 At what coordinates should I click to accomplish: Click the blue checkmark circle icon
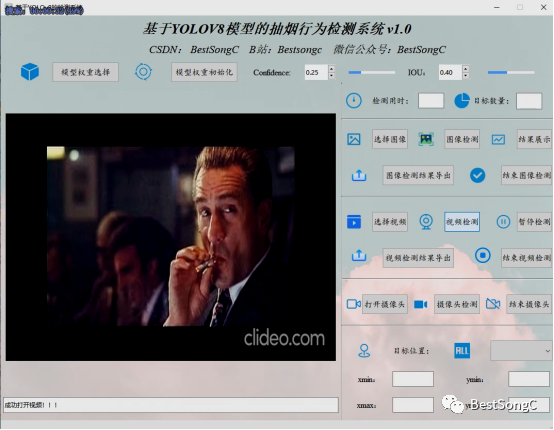tap(477, 175)
